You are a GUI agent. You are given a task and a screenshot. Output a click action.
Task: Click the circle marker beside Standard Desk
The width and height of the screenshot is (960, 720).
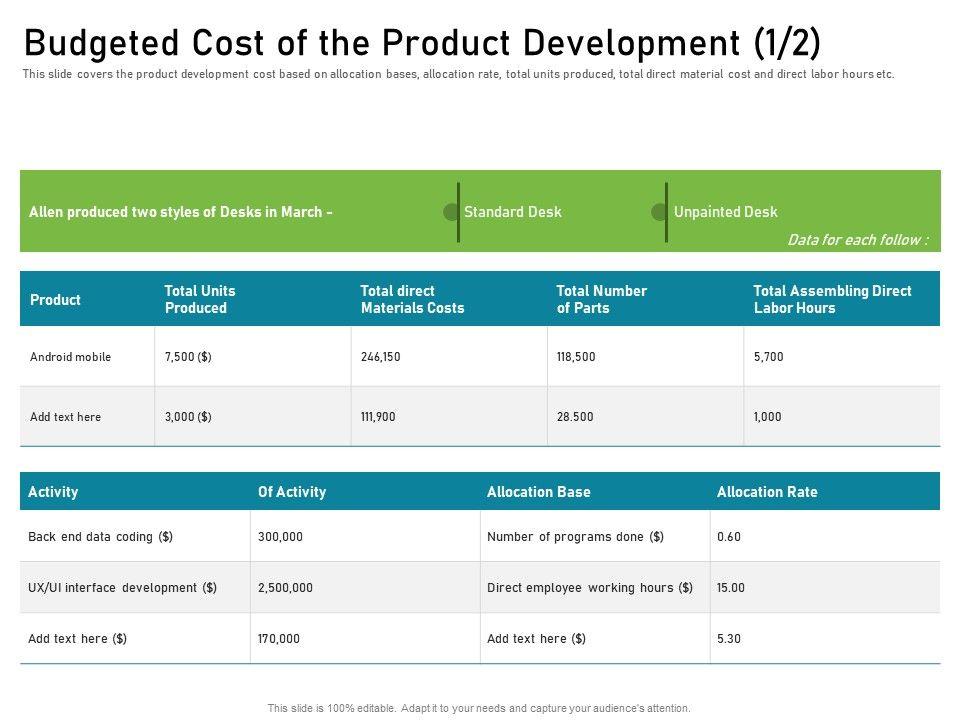[x=451, y=212]
